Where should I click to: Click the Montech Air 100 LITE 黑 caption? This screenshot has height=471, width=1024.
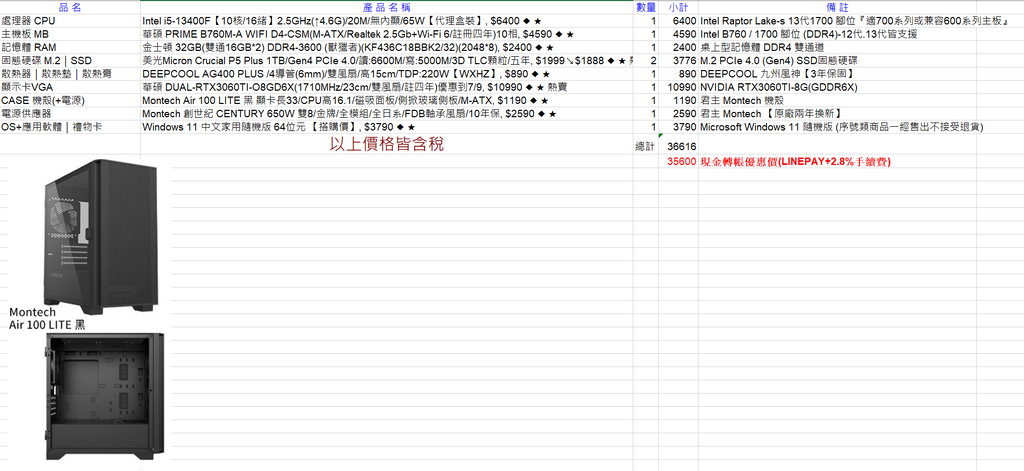47,319
